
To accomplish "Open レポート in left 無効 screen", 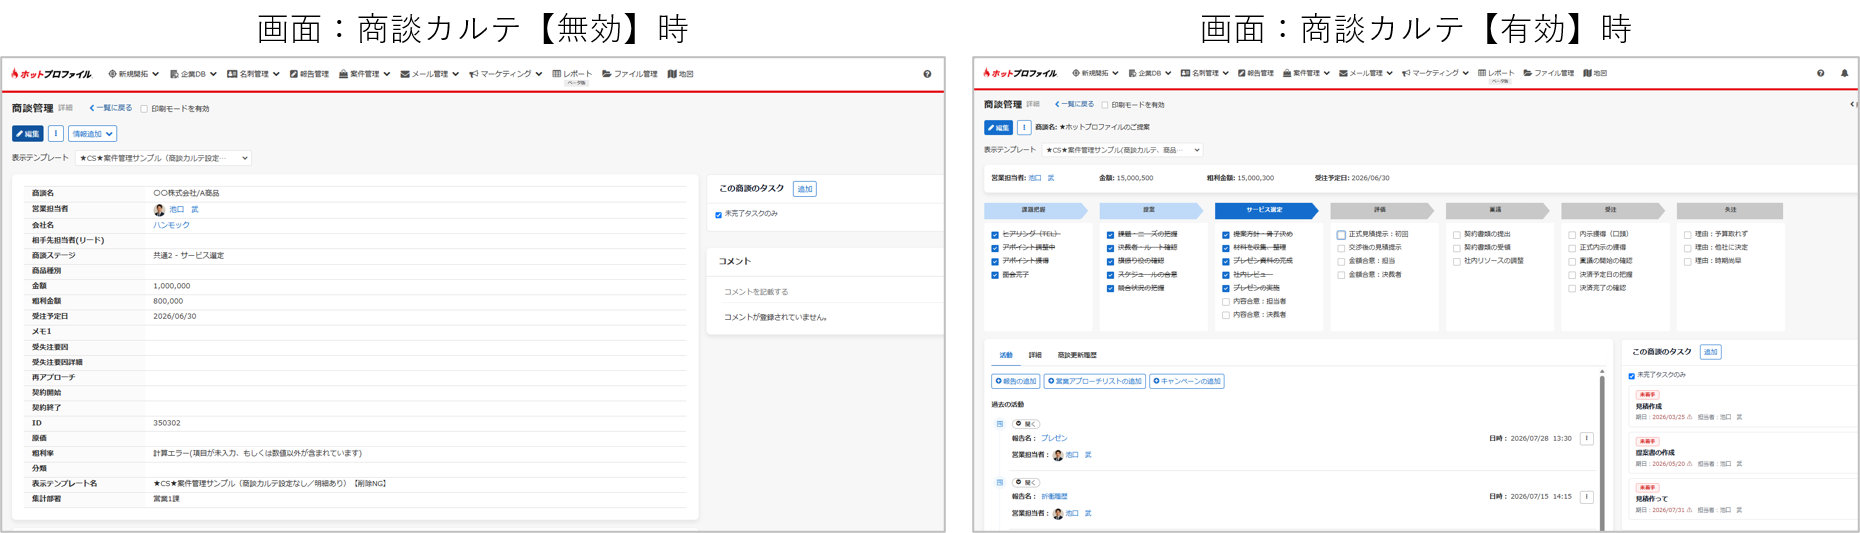I will (572, 74).
